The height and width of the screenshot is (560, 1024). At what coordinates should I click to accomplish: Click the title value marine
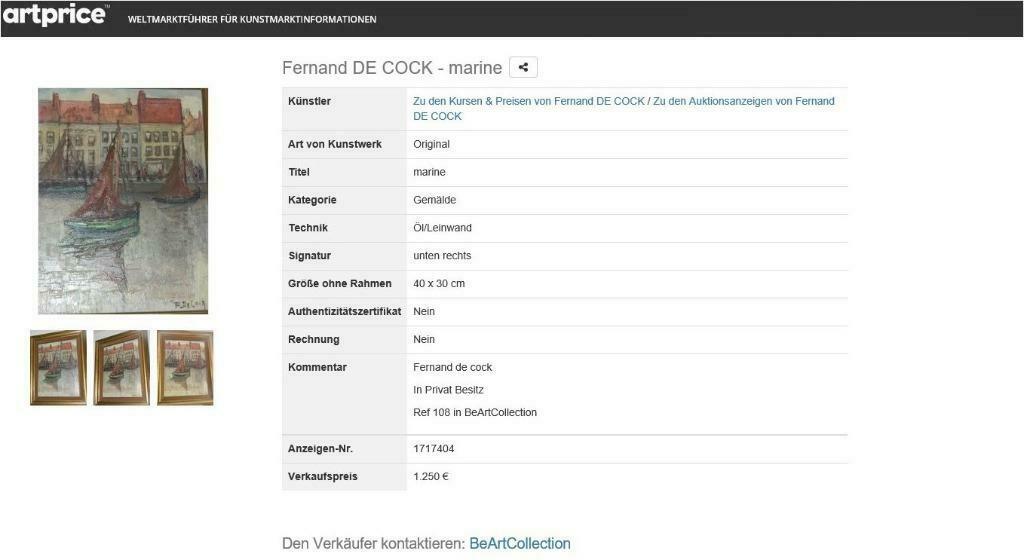tap(429, 172)
